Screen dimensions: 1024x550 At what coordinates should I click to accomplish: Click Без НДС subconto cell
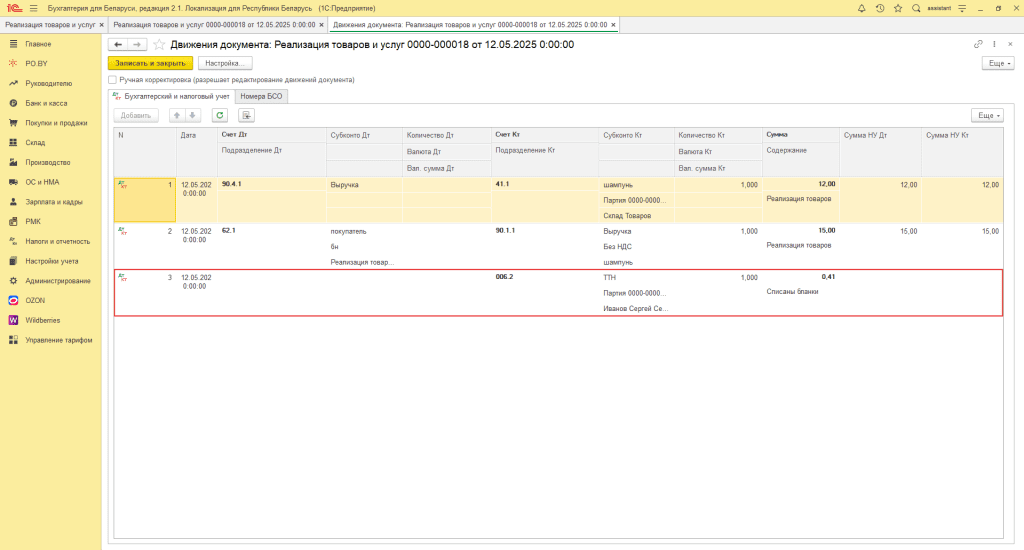tap(636, 247)
